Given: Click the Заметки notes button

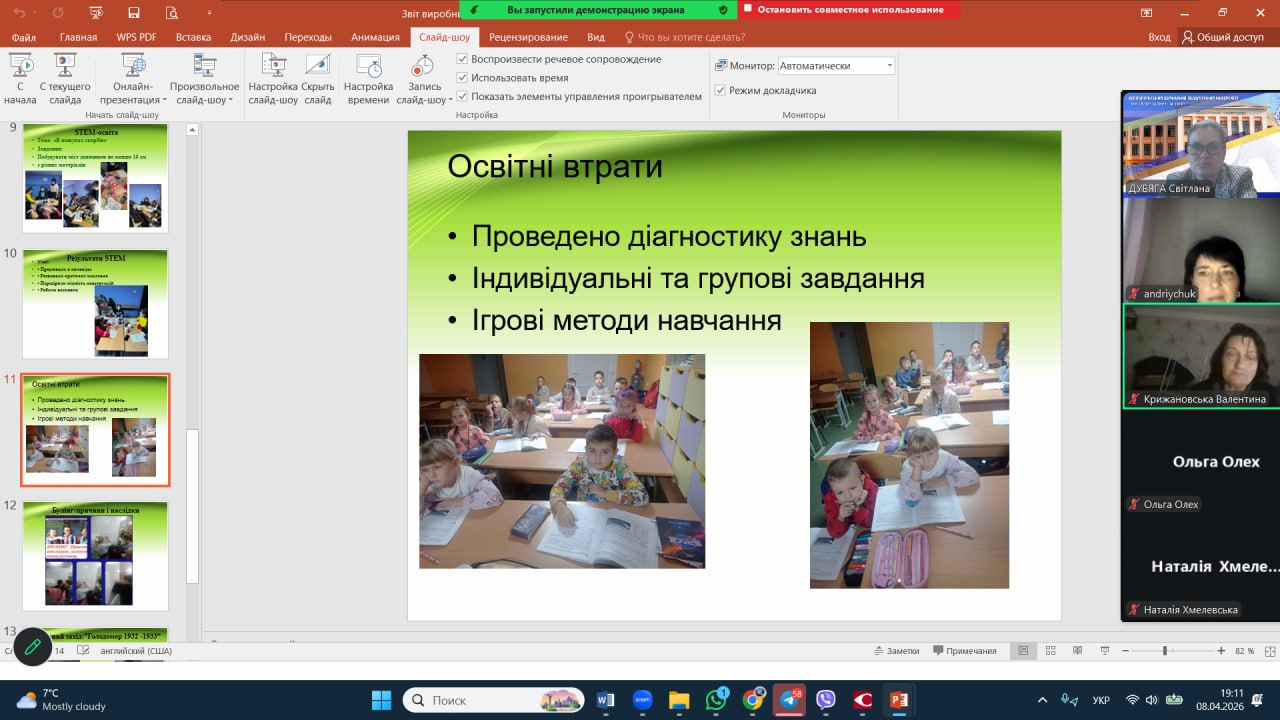Looking at the screenshot, I should pyautogui.click(x=895, y=651).
